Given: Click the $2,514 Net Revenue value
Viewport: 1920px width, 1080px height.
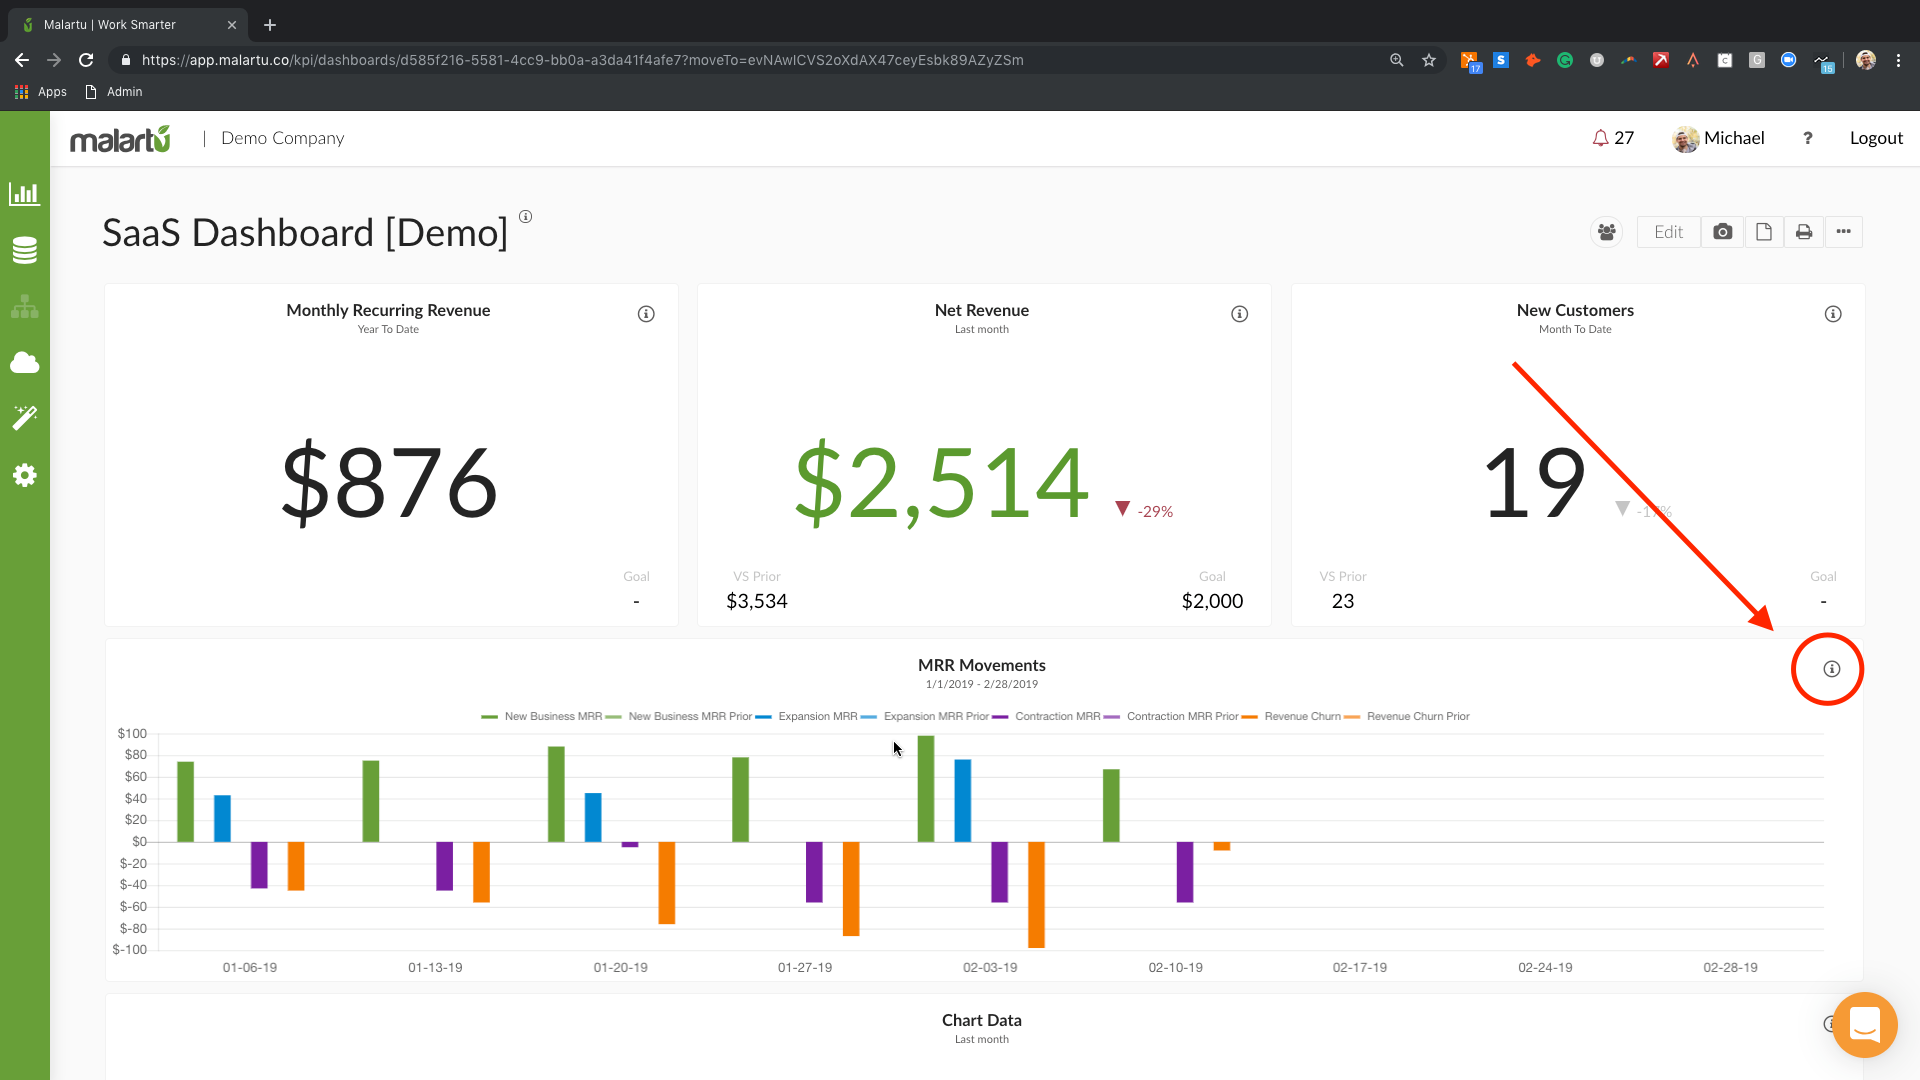Looking at the screenshot, I should (942, 483).
